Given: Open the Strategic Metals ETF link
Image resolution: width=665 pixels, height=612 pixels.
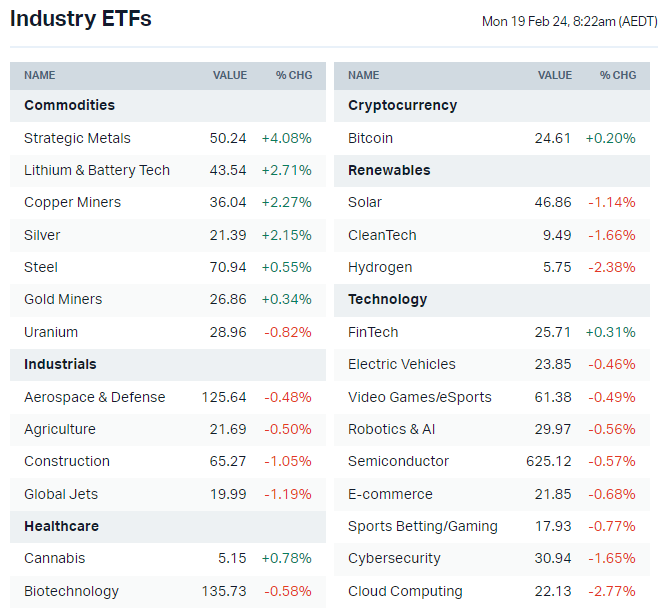Looking at the screenshot, I should pos(77,138).
